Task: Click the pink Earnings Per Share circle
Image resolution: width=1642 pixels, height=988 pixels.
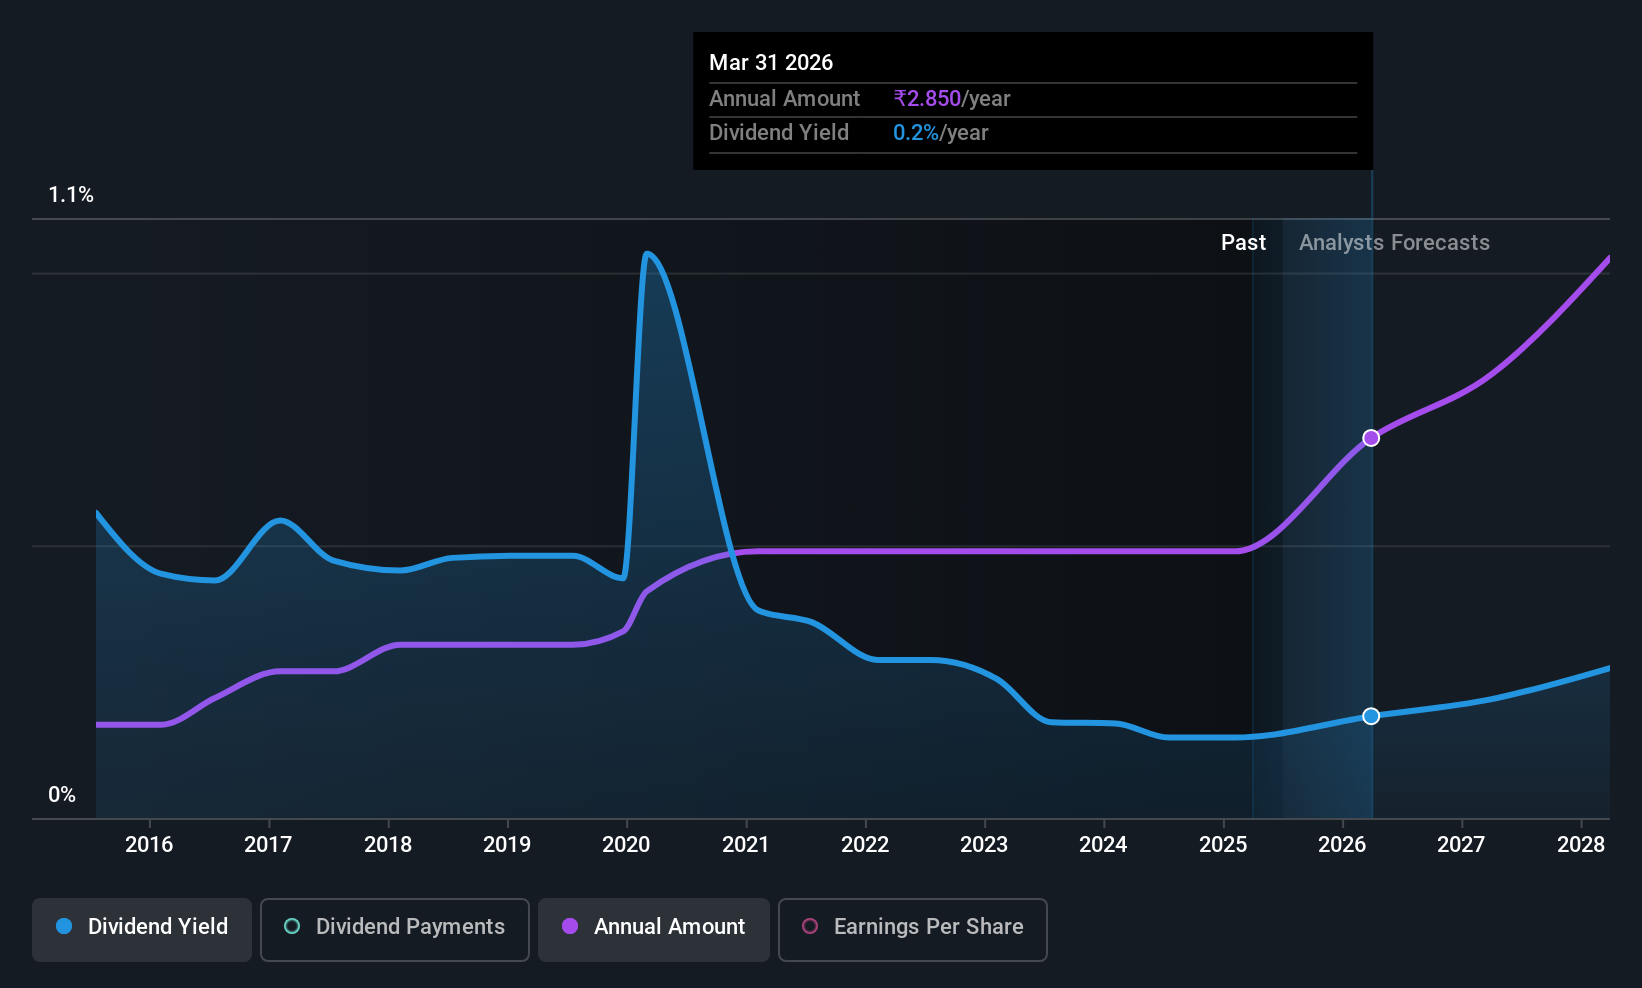Action: tap(810, 926)
